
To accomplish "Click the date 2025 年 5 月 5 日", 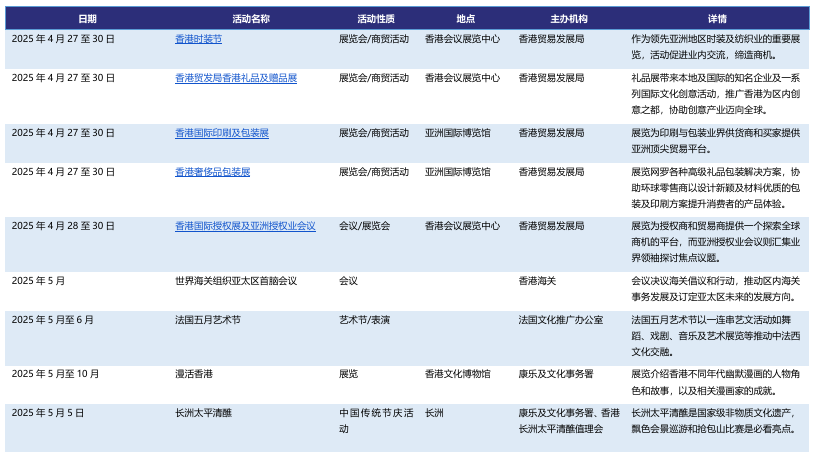I will (48, 413).
